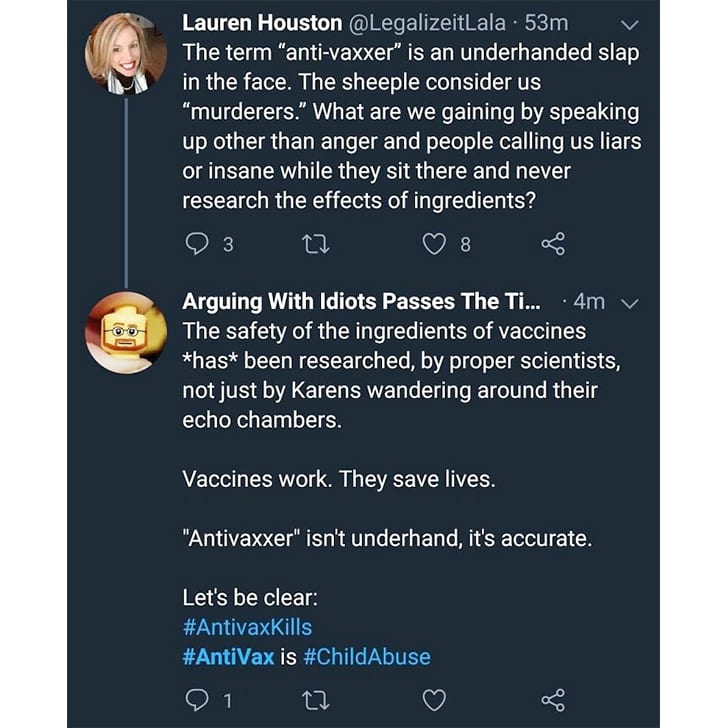View the Lego-head avatar profile

(125, 331)
